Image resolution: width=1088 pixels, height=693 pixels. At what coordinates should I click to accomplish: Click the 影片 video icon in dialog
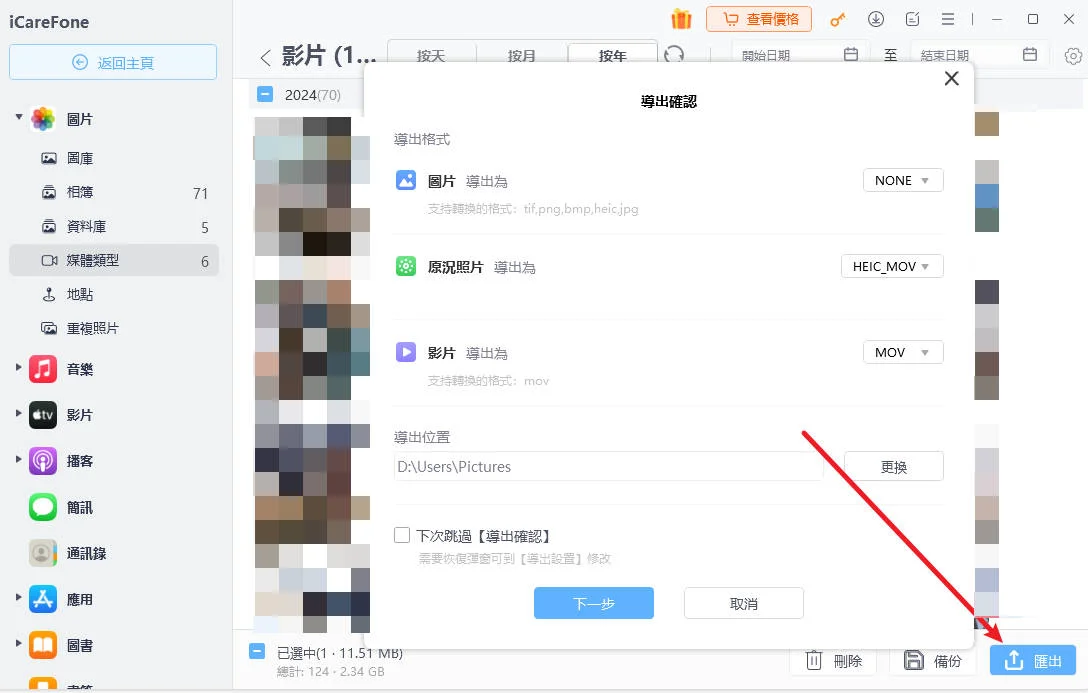(406, 352)
